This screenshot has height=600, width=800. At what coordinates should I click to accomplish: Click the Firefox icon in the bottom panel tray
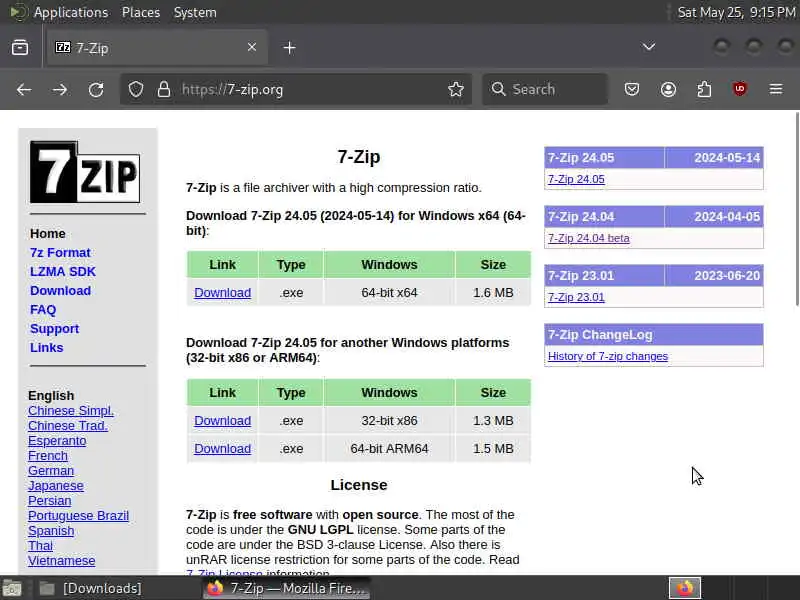pyautogui.click(x=685, y=588)
